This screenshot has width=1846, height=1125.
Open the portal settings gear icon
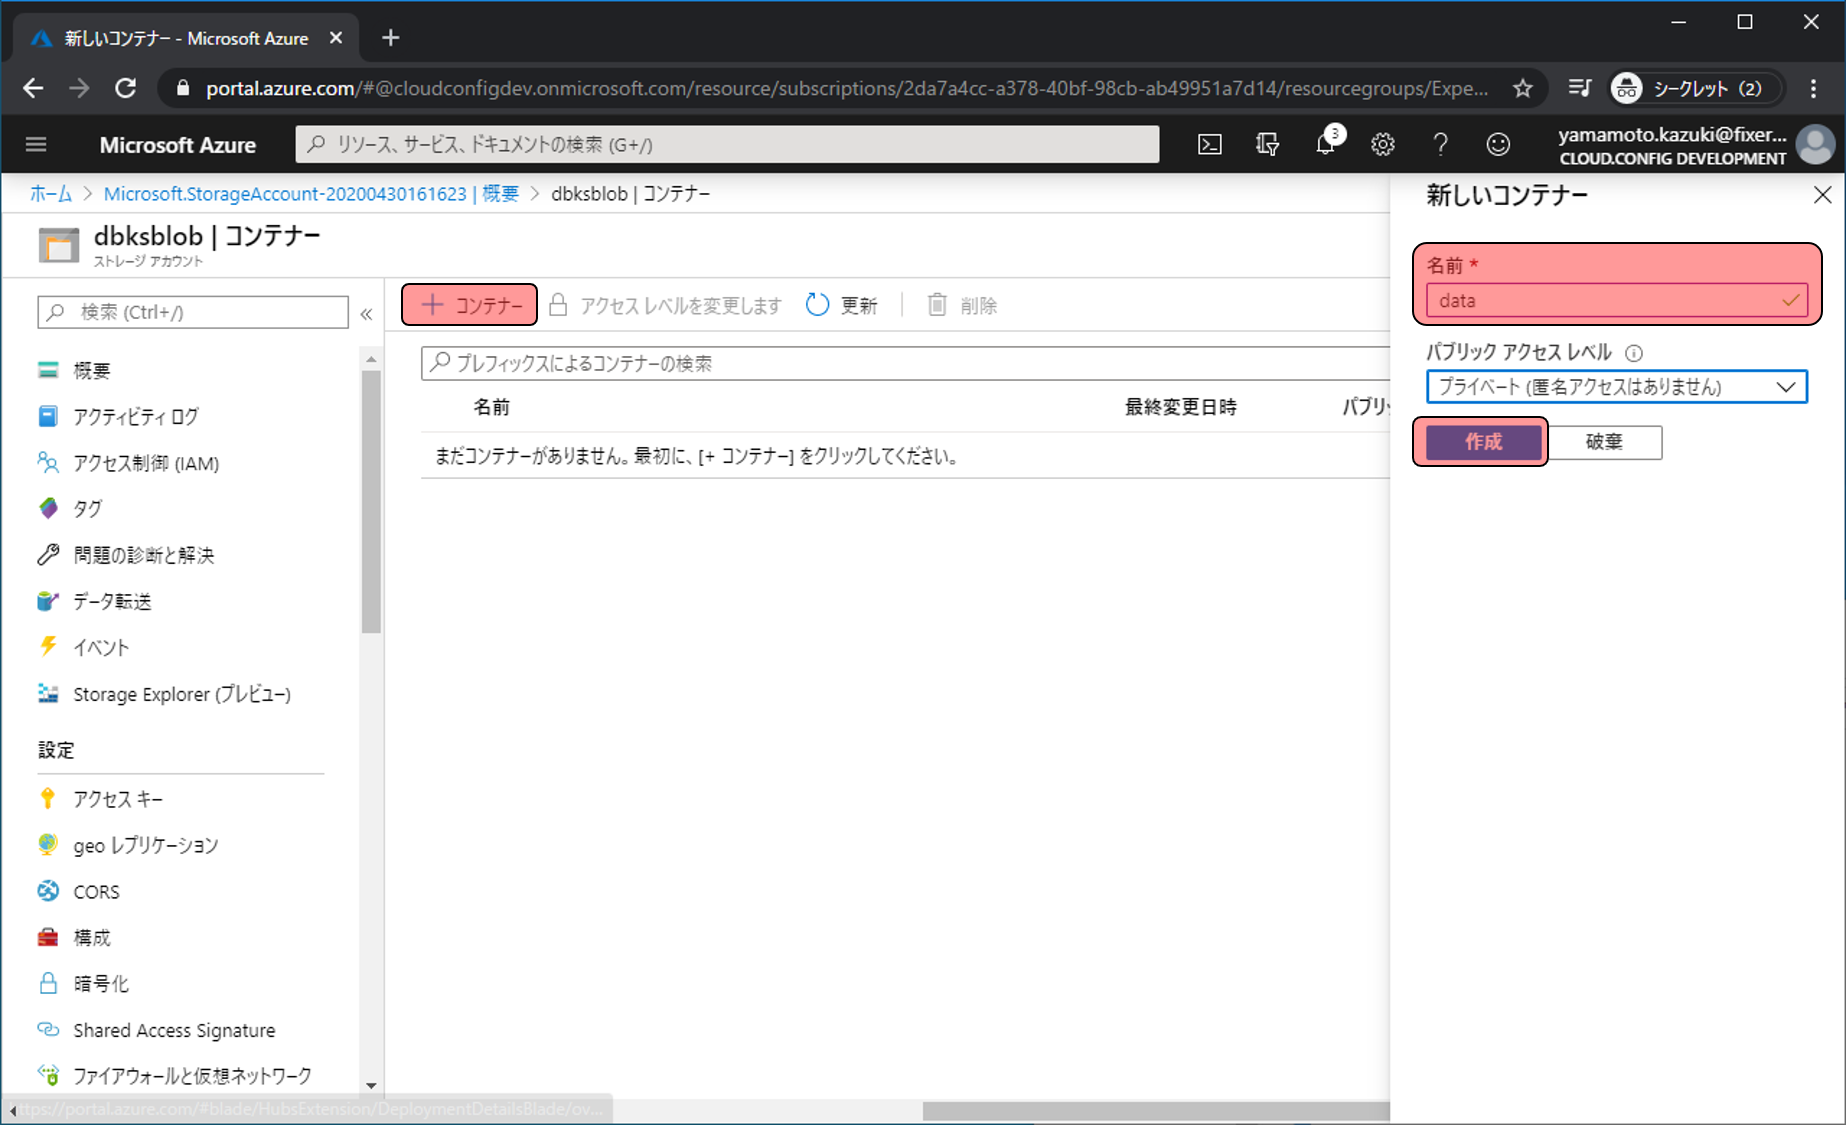(x=1382, y=145)
